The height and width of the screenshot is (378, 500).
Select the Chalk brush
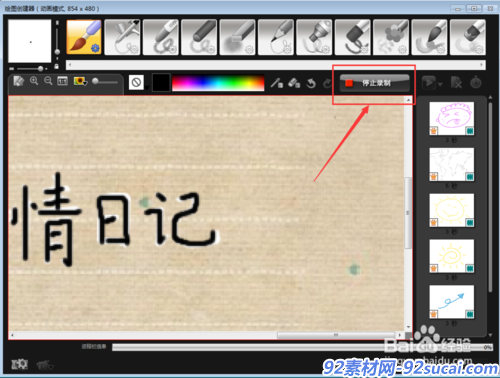237,37
